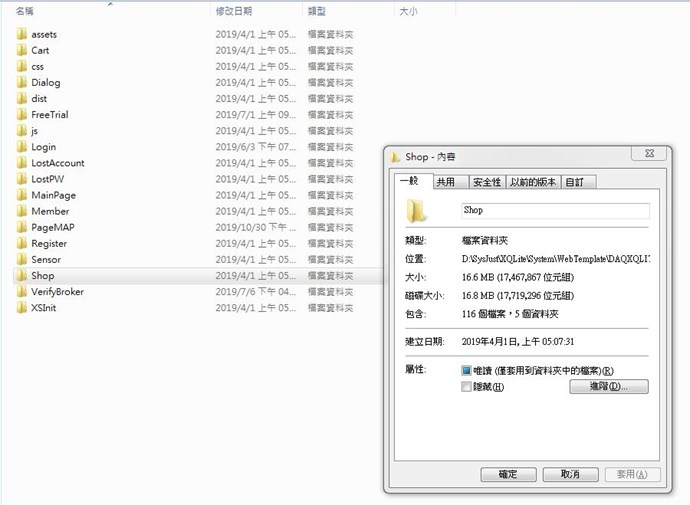This screenshot has height=505, width=690.
Task: Click the js folder icon
Action: pyautogui.click(x=22, y=131)
